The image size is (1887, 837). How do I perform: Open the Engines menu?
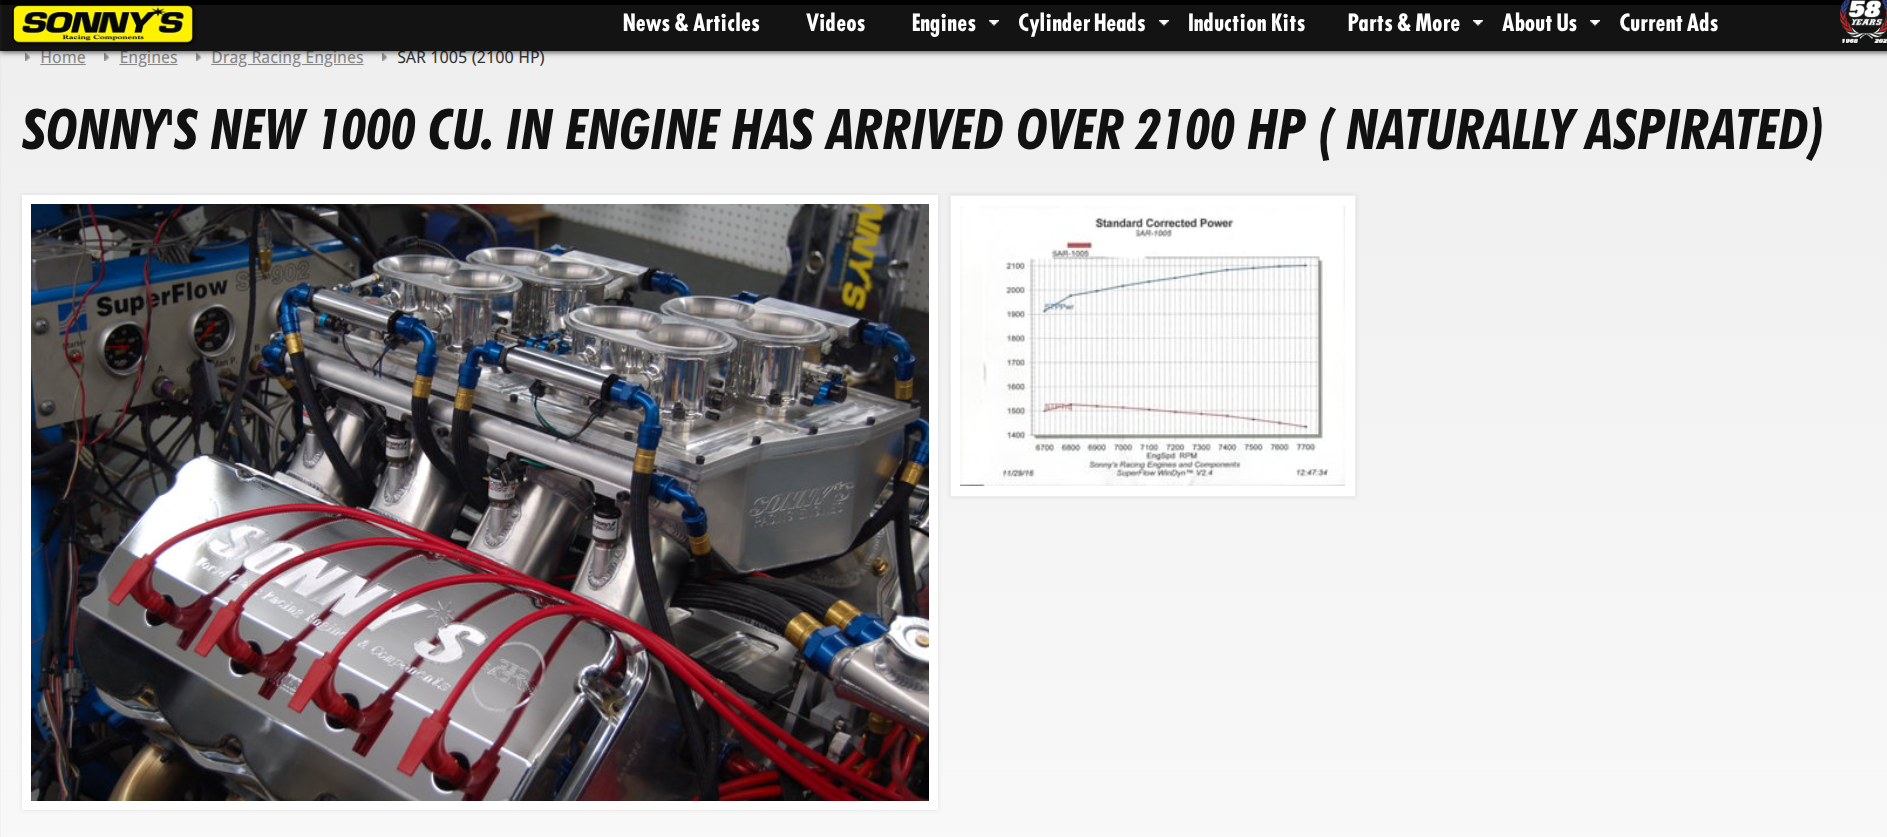[x=943, y=23]
